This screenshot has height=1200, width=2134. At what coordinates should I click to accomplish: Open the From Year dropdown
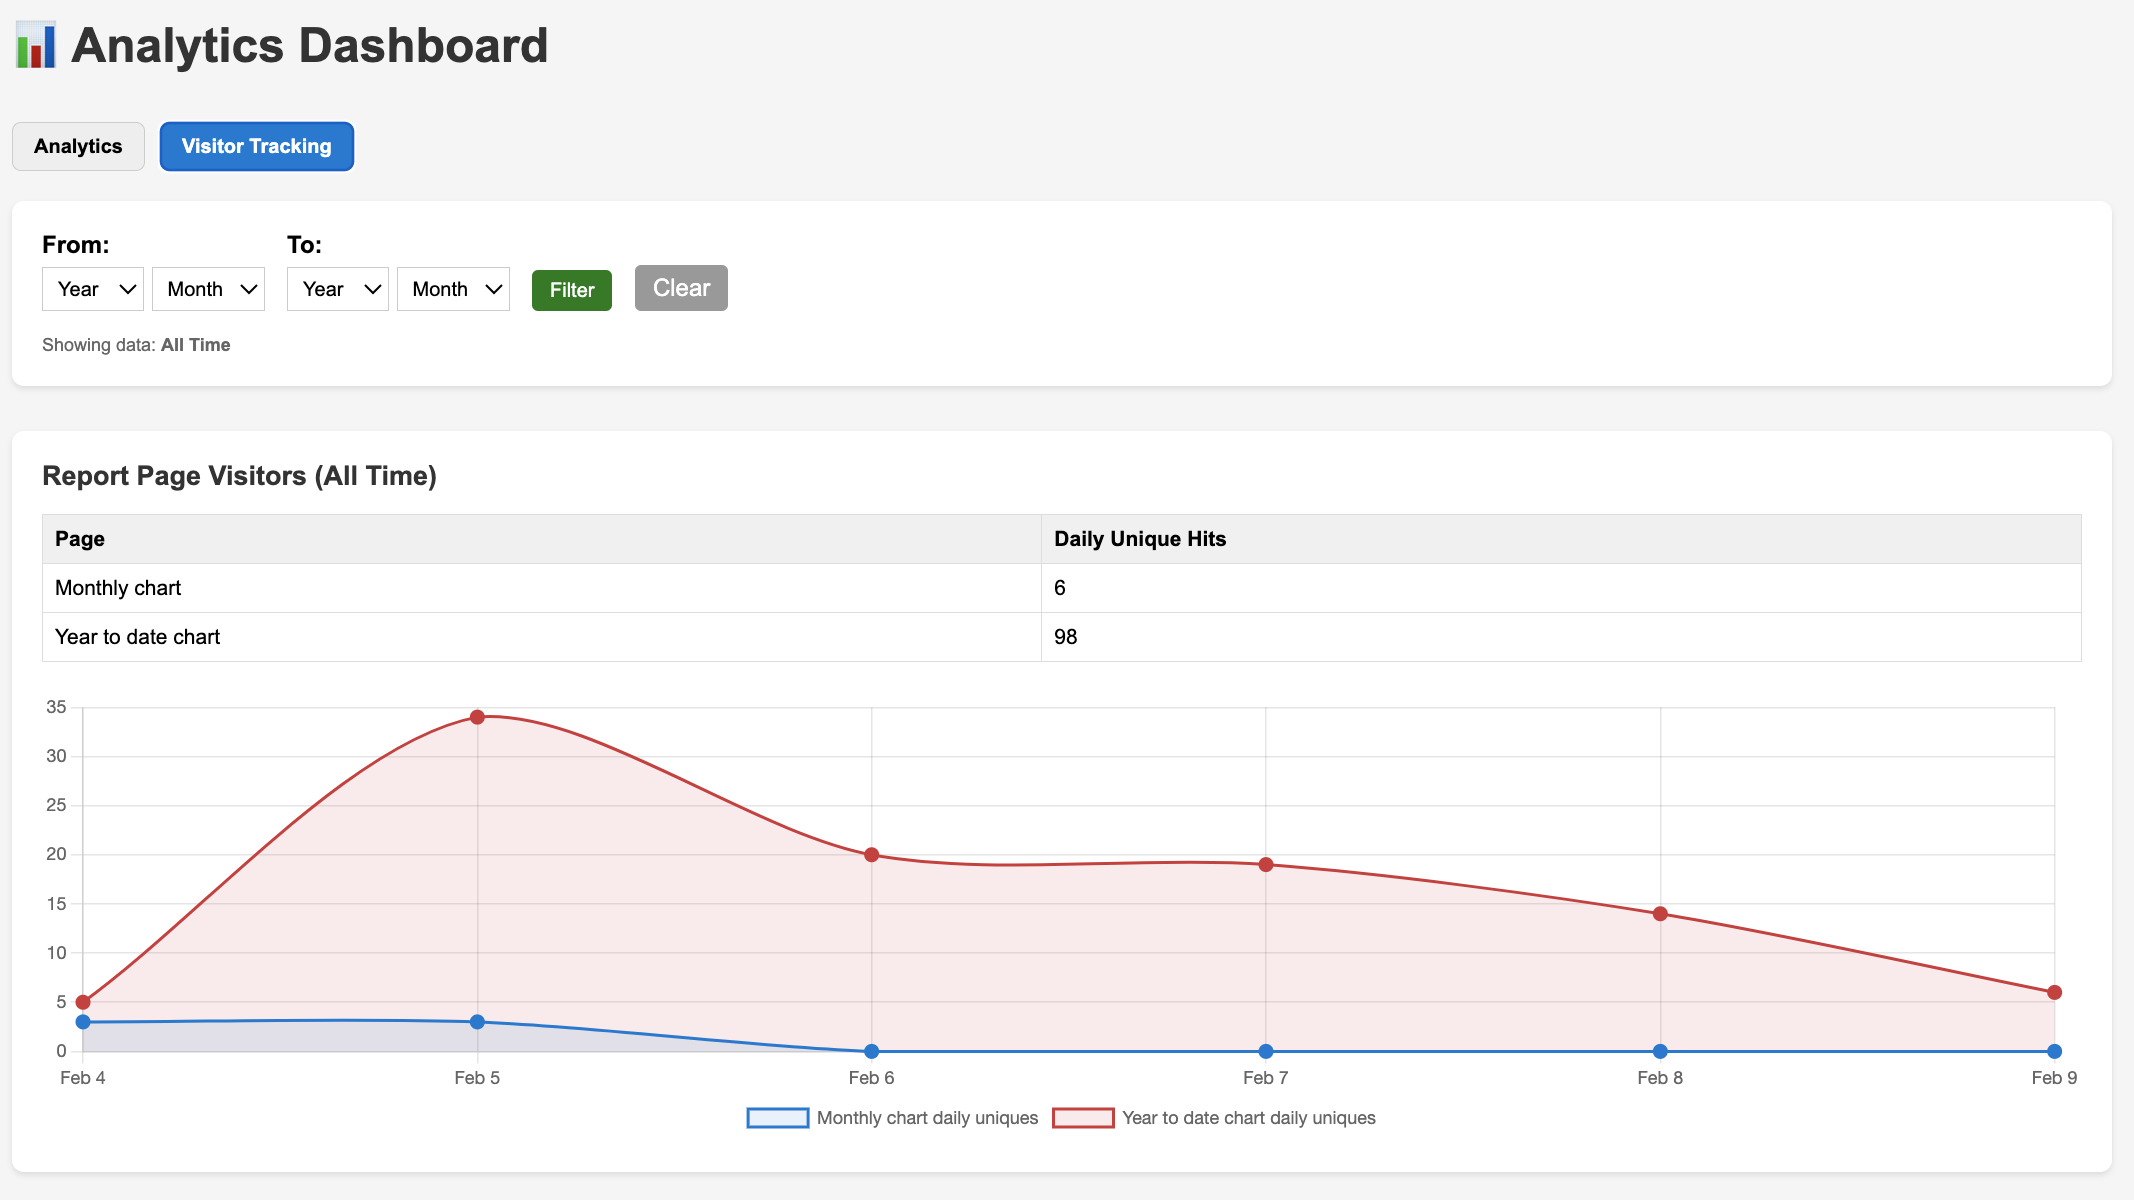pos(93,289)
